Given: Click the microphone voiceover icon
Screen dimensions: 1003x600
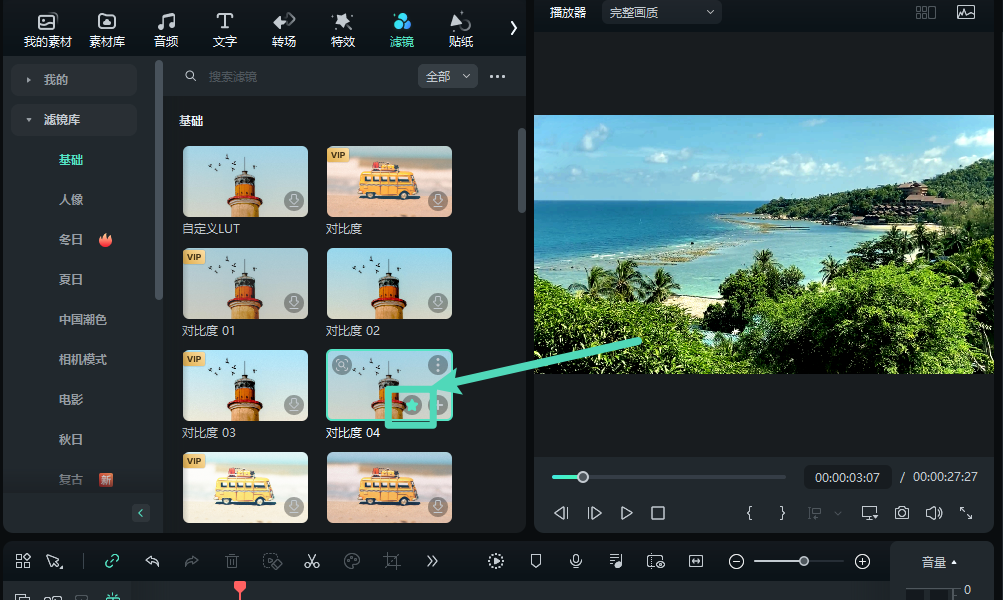Looking at the screenshot, I should coord(576,561).
